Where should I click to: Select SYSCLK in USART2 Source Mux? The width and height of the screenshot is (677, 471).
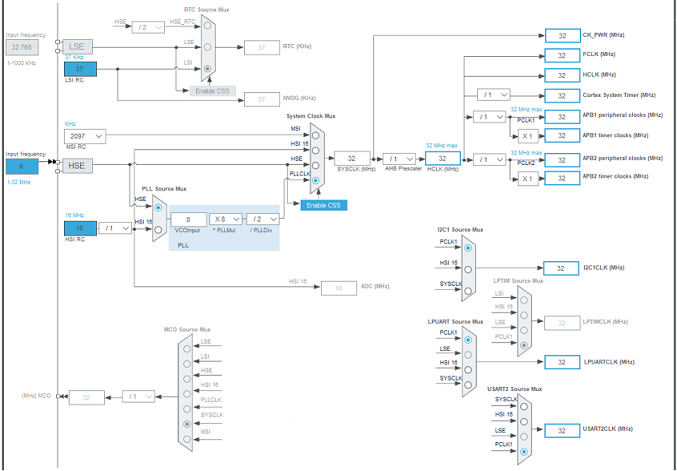[x=524, y=406]
